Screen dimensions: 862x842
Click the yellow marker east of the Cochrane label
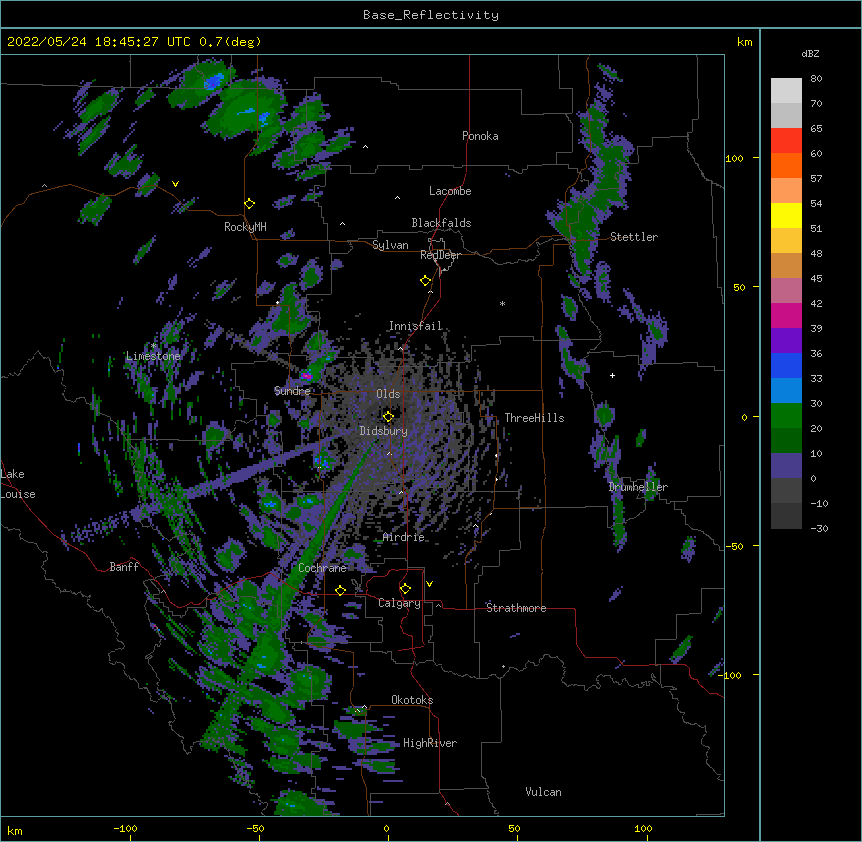[x=340, y=590]
